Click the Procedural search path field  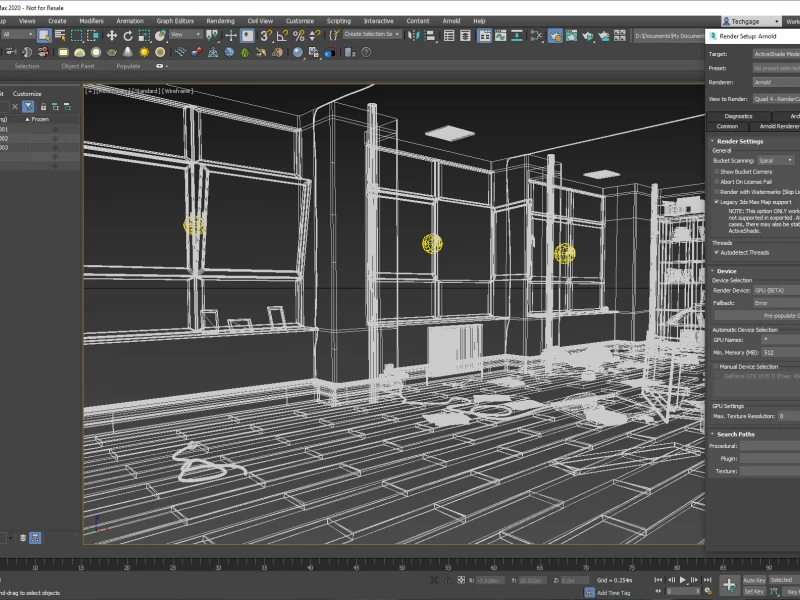pos(770,446)
